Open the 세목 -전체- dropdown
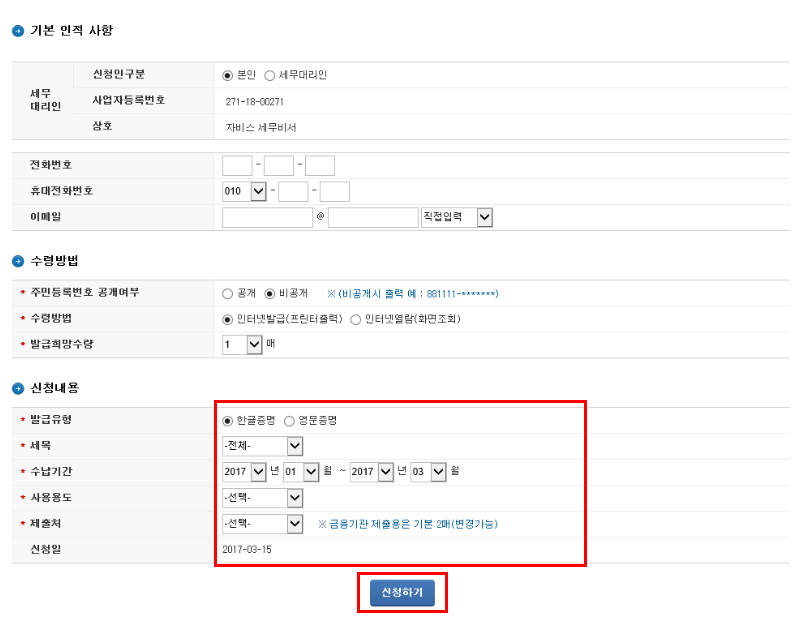 [262, 446]
